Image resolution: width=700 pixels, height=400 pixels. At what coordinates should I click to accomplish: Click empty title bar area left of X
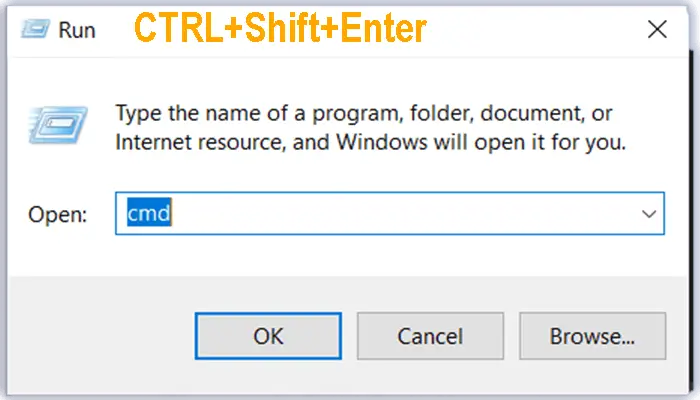540,30
